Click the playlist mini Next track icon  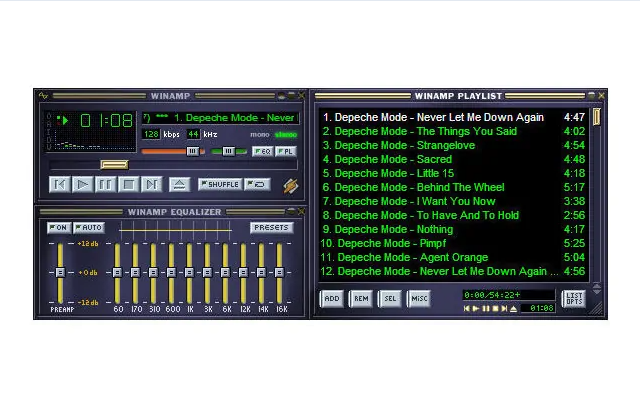(504, 308)
